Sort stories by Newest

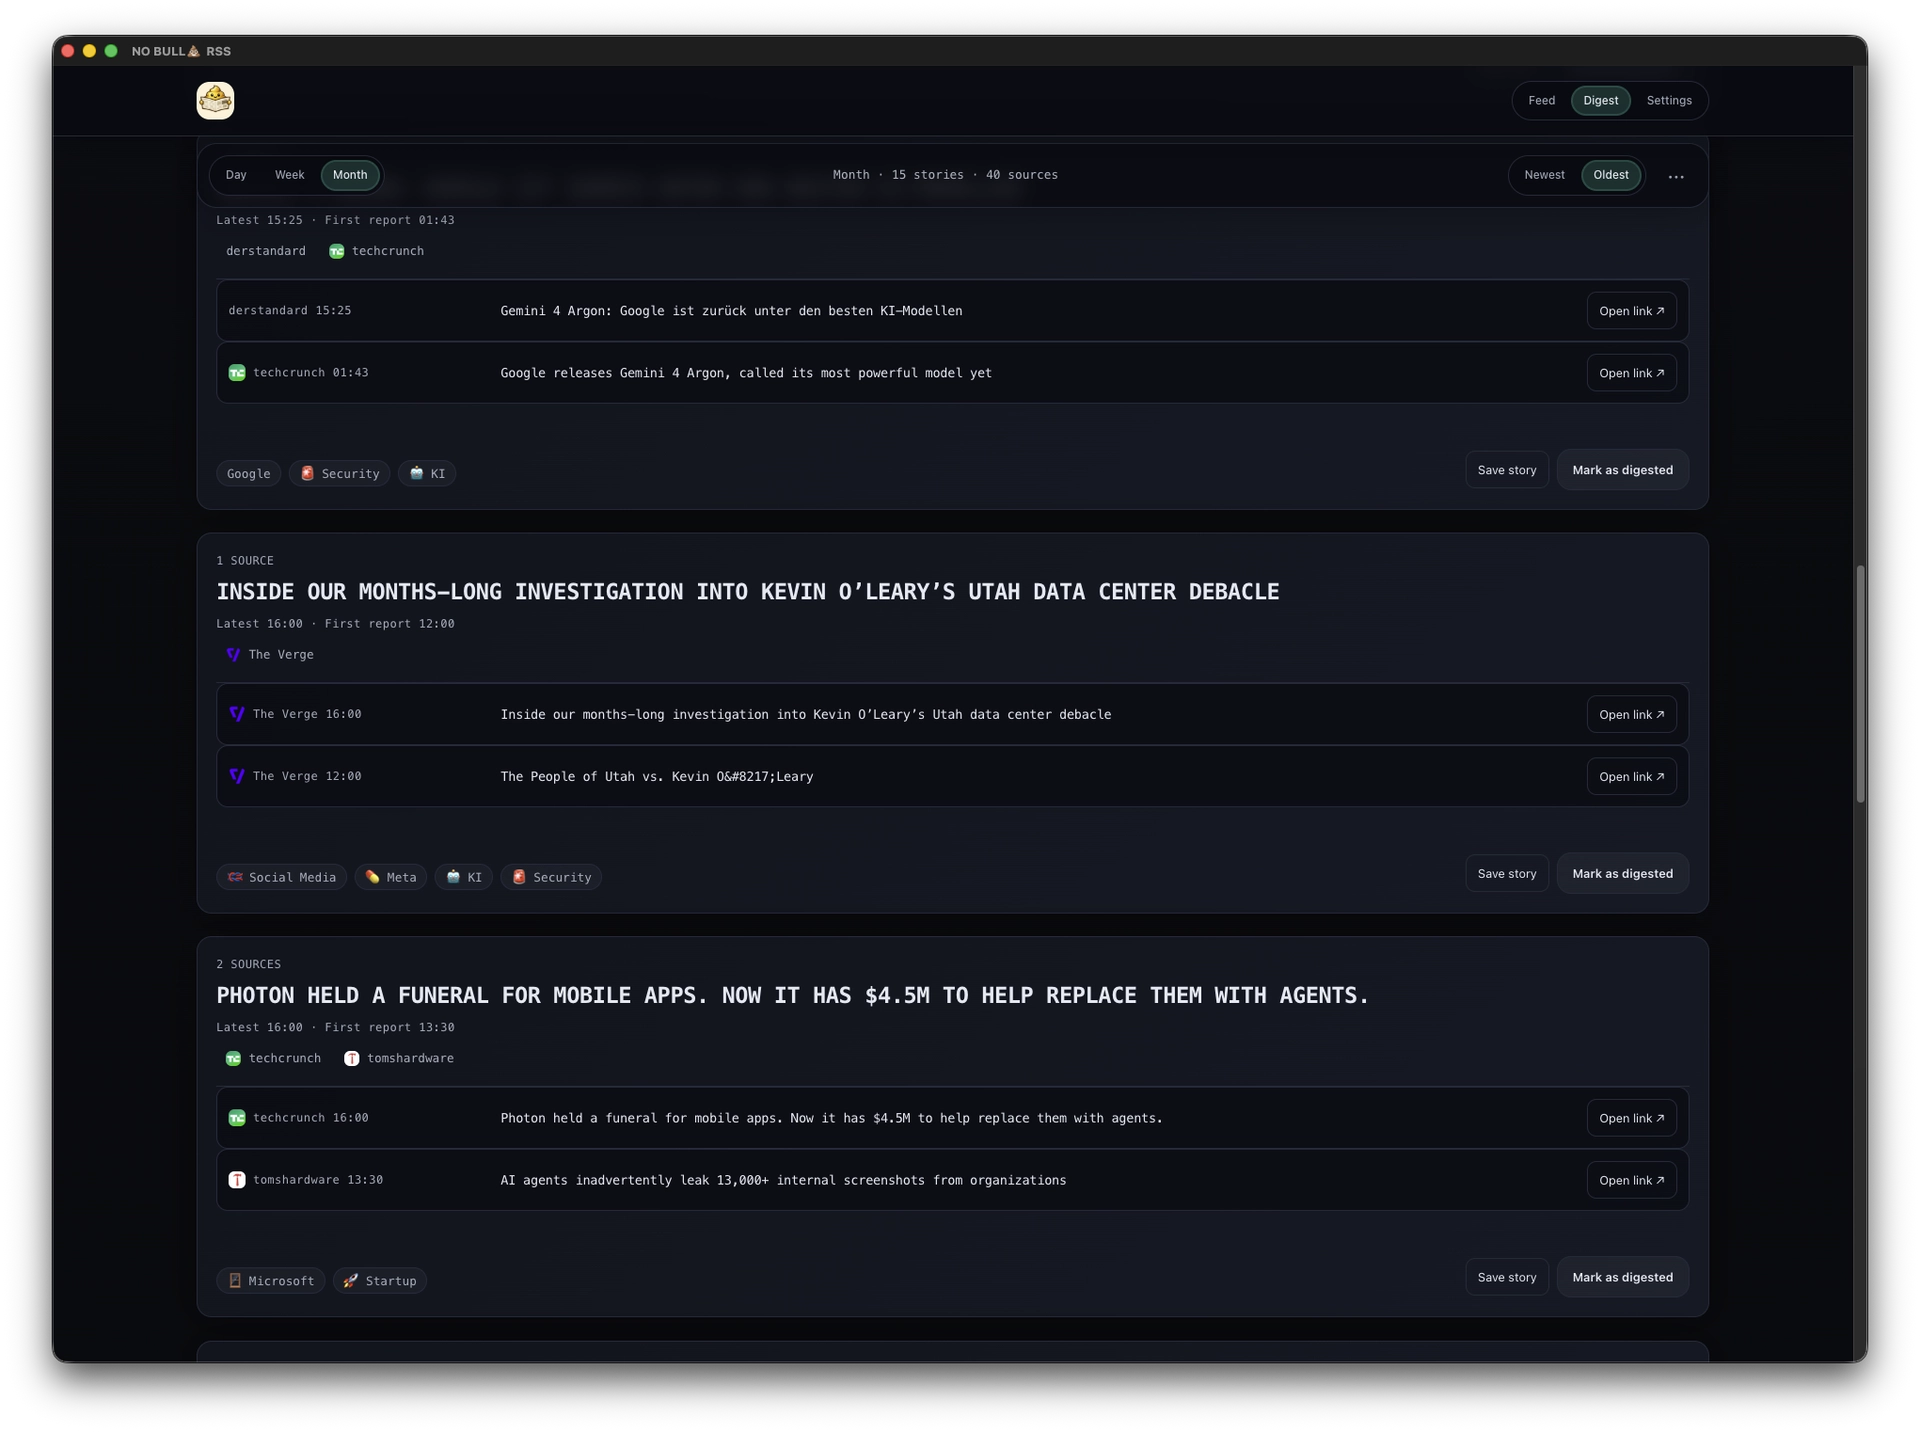[x=1544, y=175]
